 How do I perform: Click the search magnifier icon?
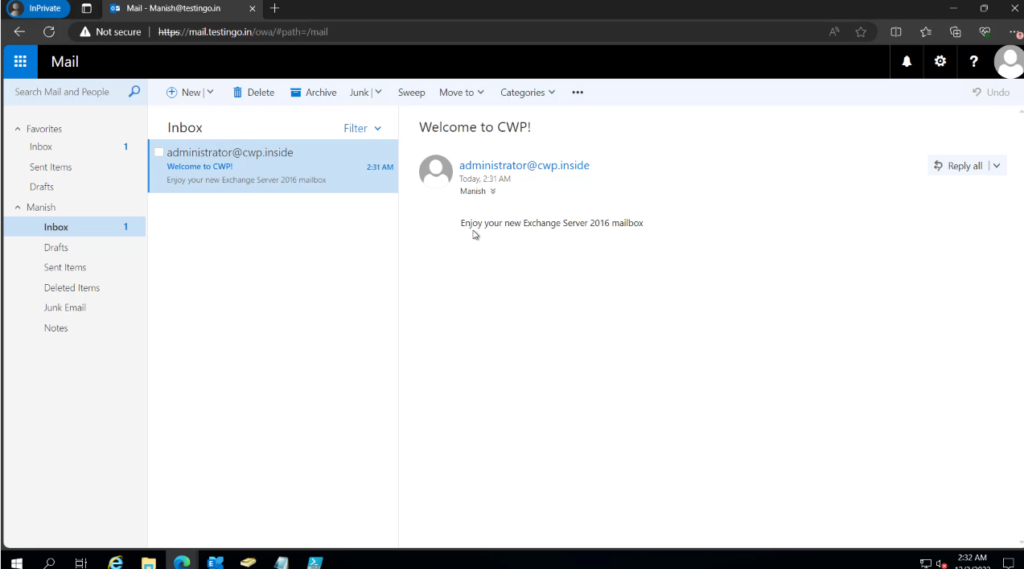(x=134, y=92)
